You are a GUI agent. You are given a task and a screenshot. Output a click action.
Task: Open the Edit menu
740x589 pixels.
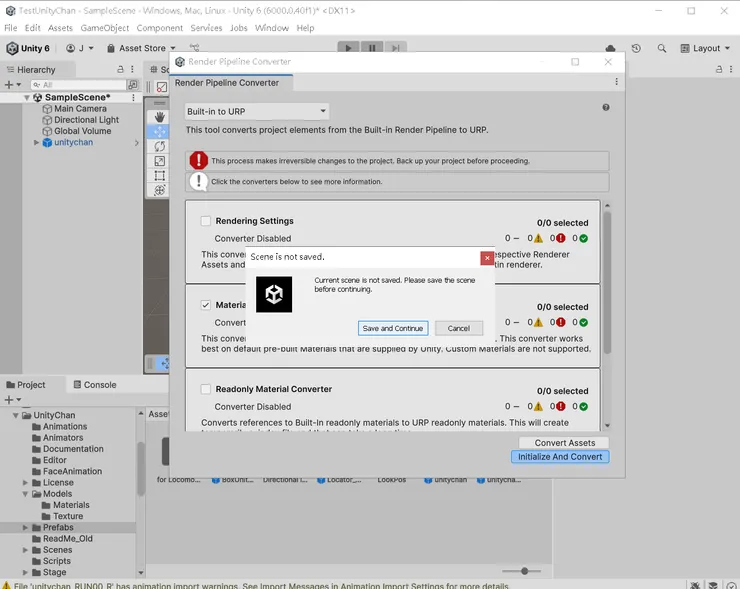click(33, 28)
